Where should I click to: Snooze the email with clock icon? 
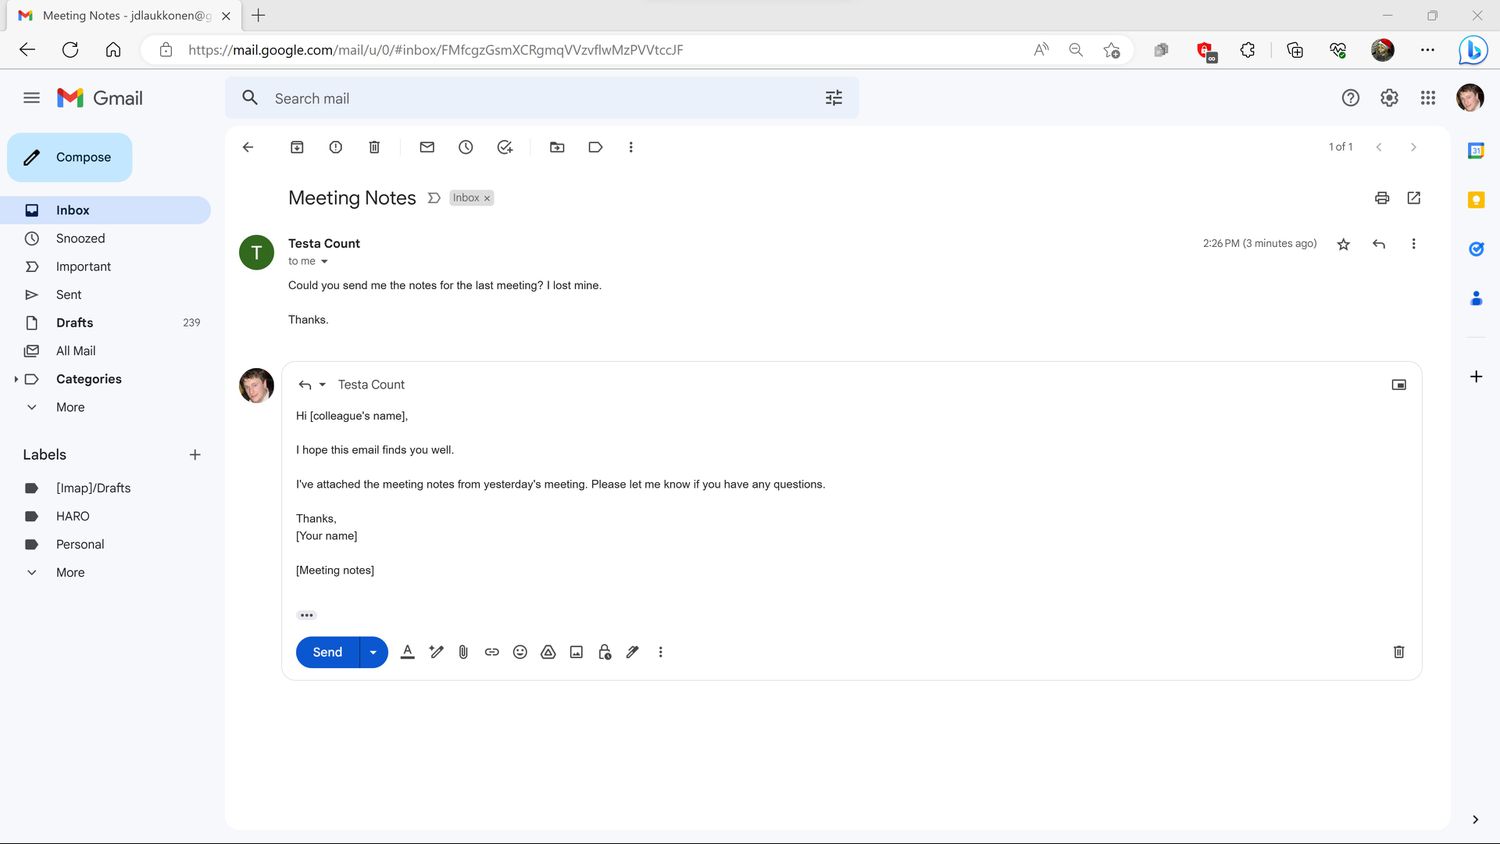[x=466, y=147]
